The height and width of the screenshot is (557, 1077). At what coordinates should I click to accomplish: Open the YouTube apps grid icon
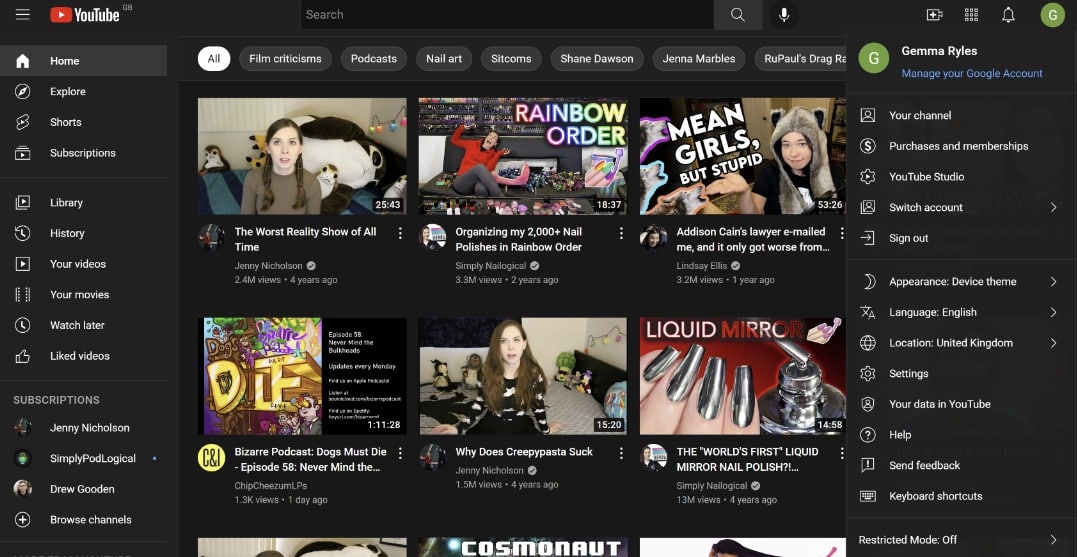pyautogui.click(x=971, y=14)
